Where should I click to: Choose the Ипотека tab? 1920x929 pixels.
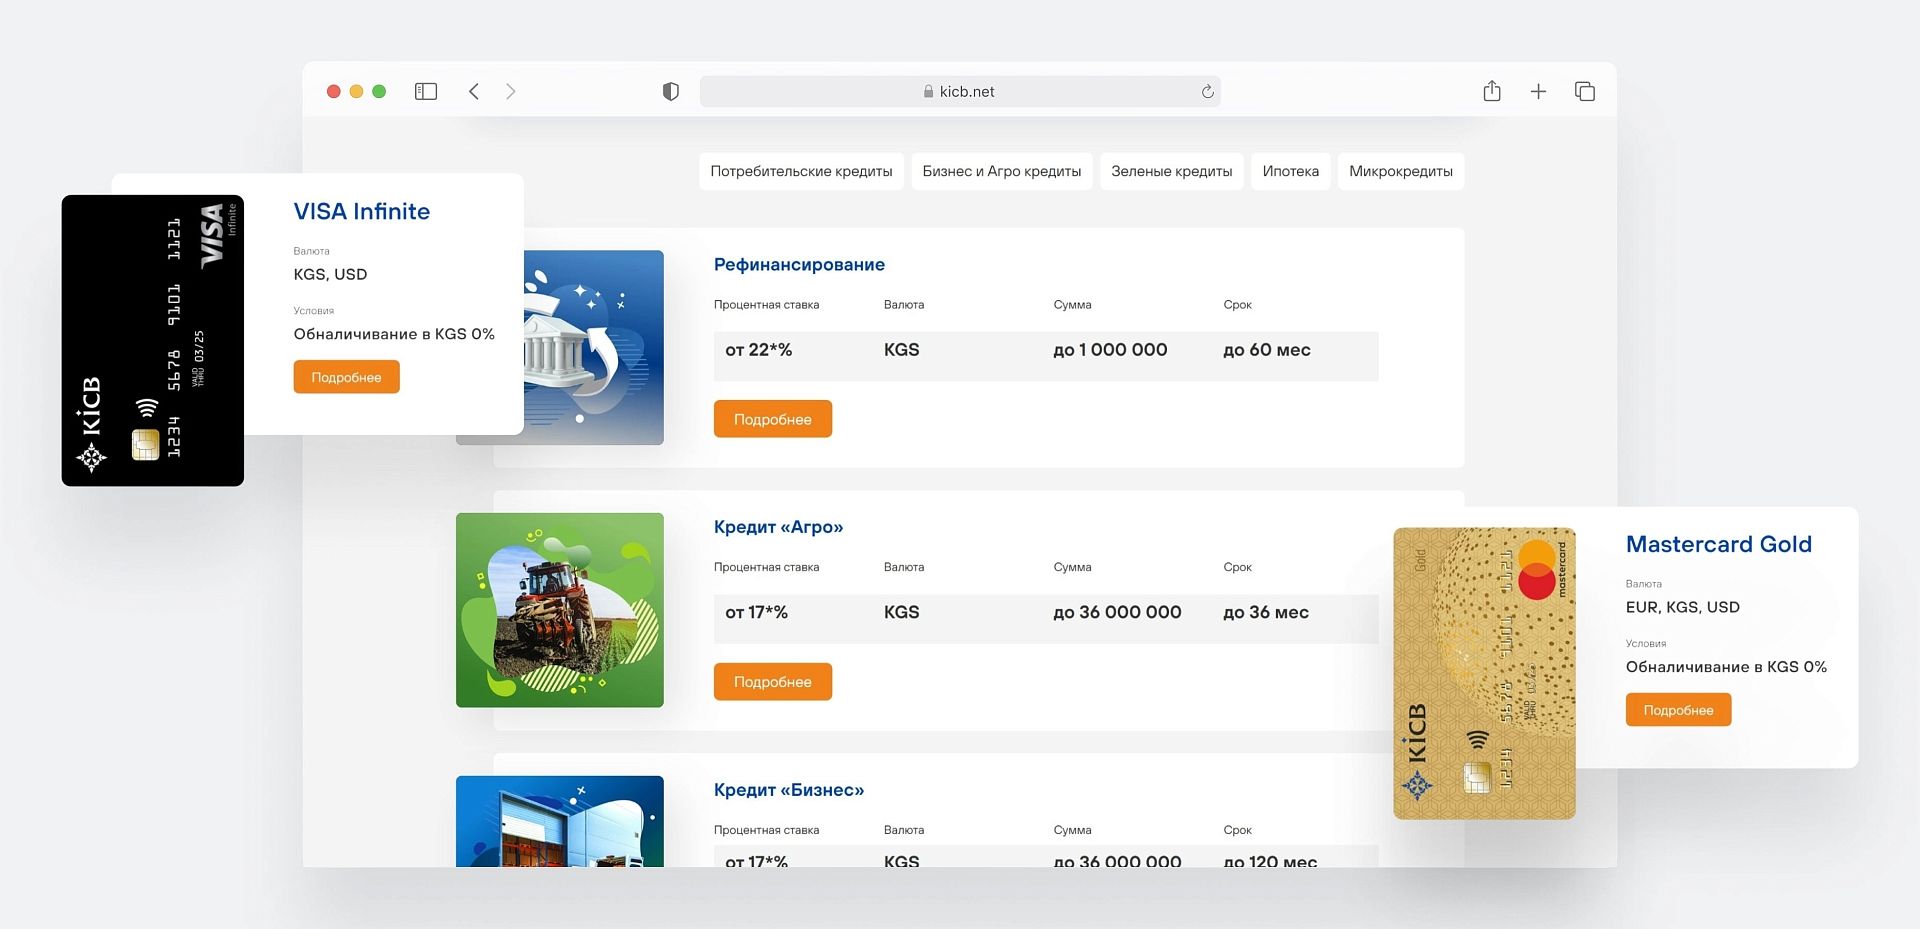point(1290,171)
